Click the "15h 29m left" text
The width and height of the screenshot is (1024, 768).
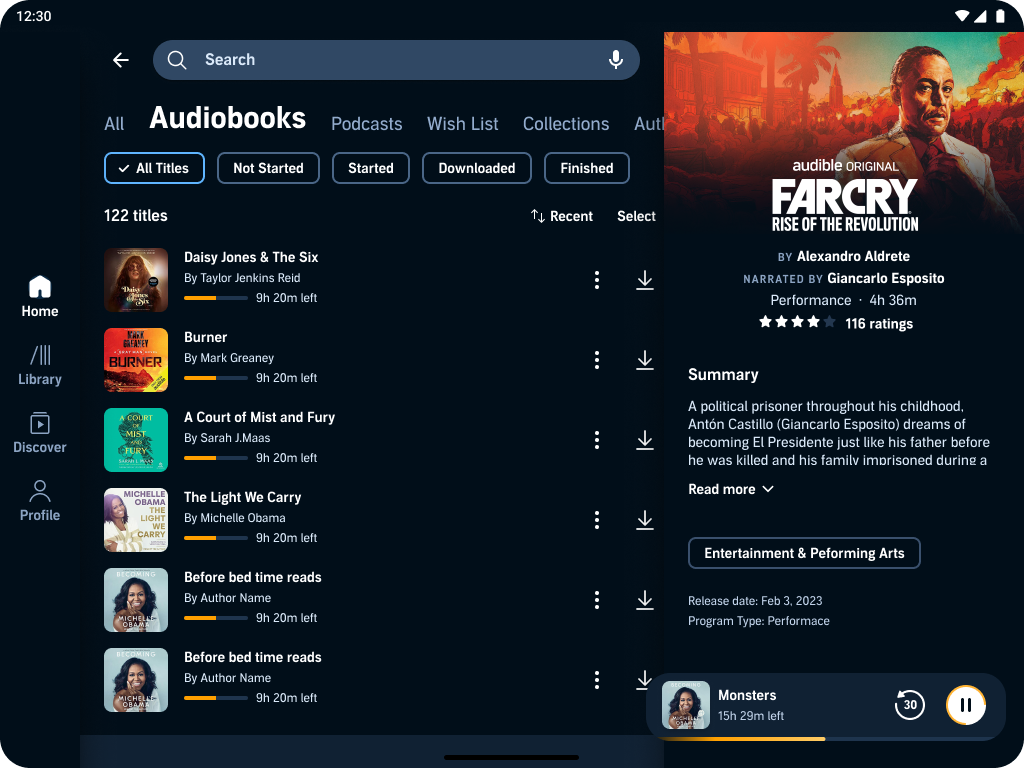[x=751, y=716]
